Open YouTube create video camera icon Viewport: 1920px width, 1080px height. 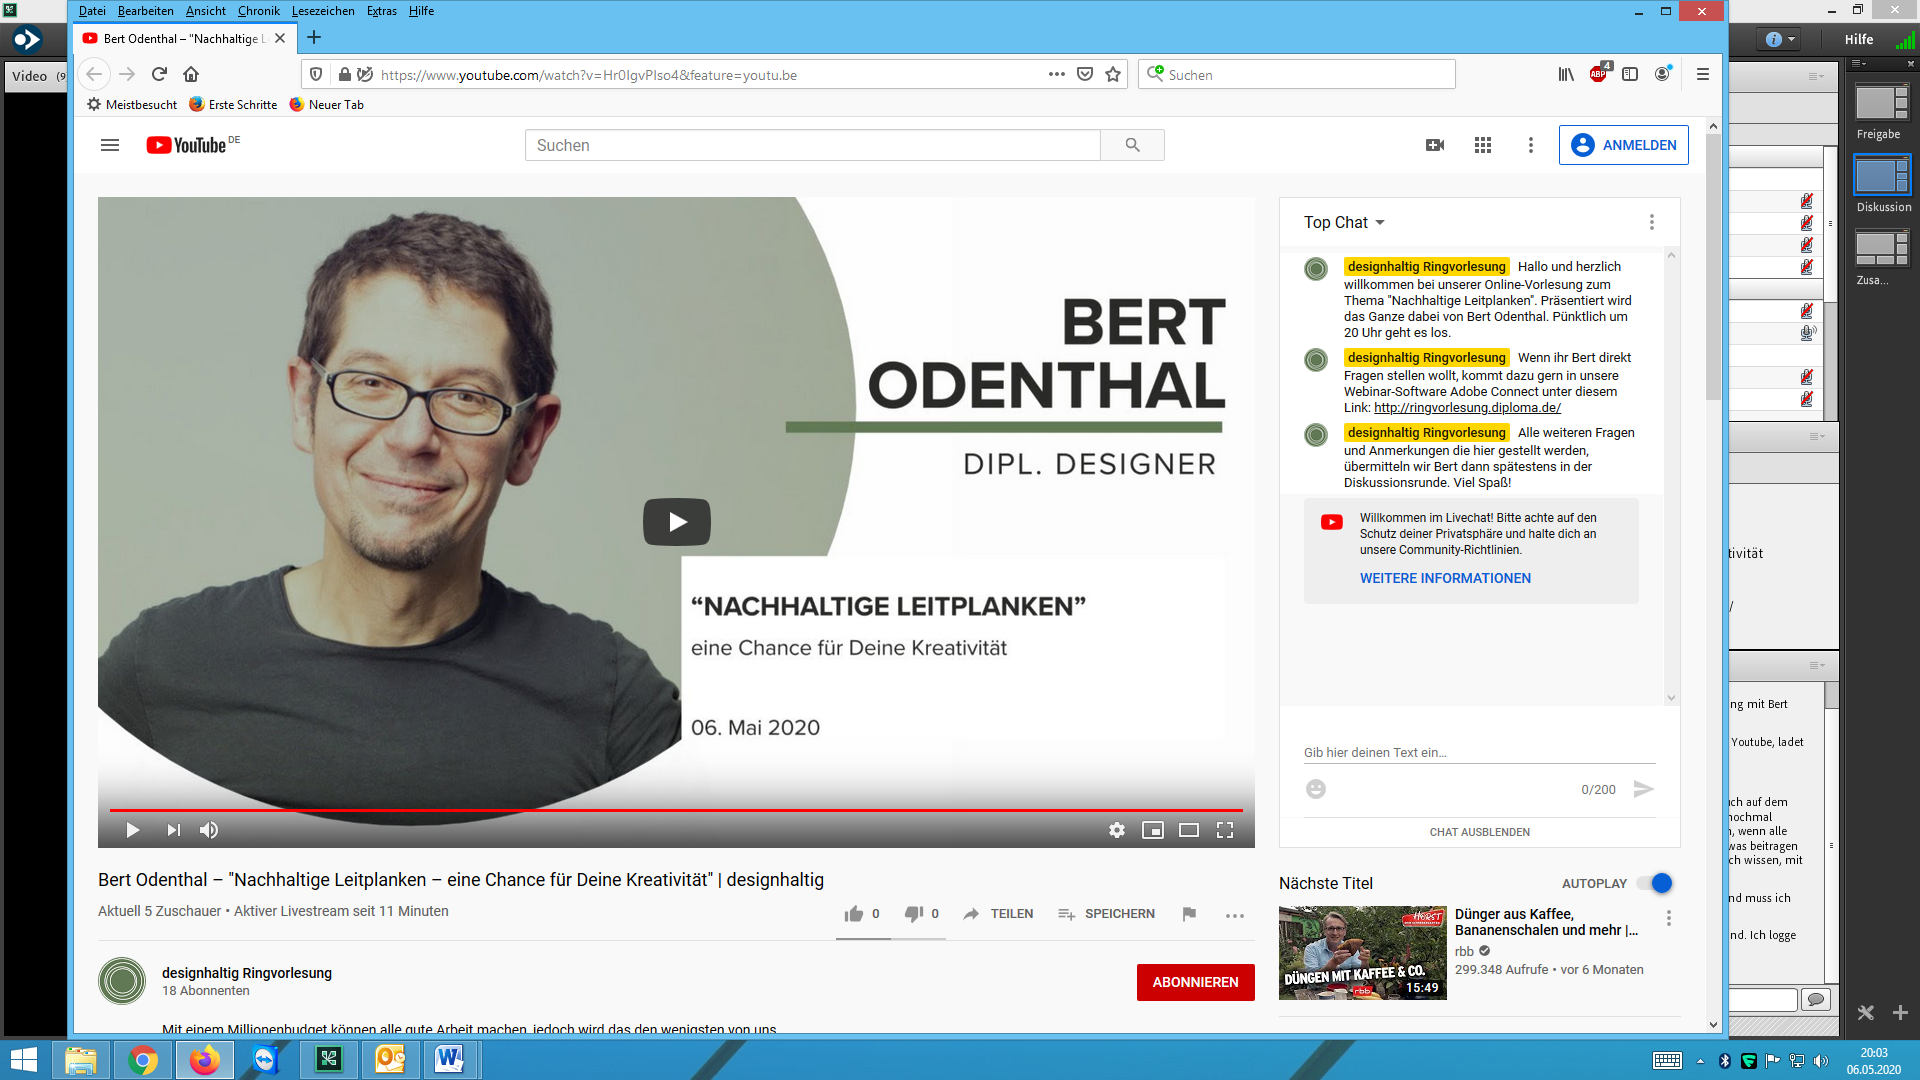pos(1435,145)
